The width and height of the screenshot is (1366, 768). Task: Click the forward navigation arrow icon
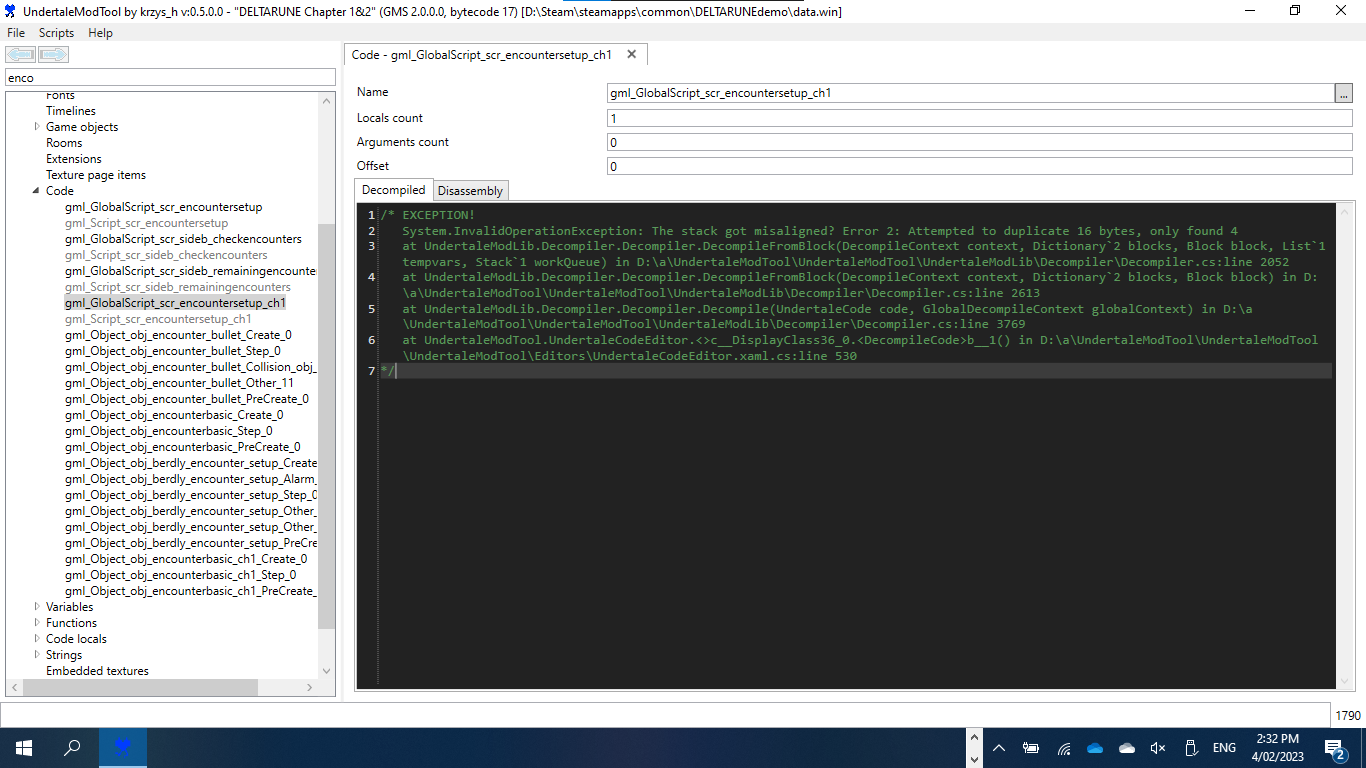click(x=52, y=54)
